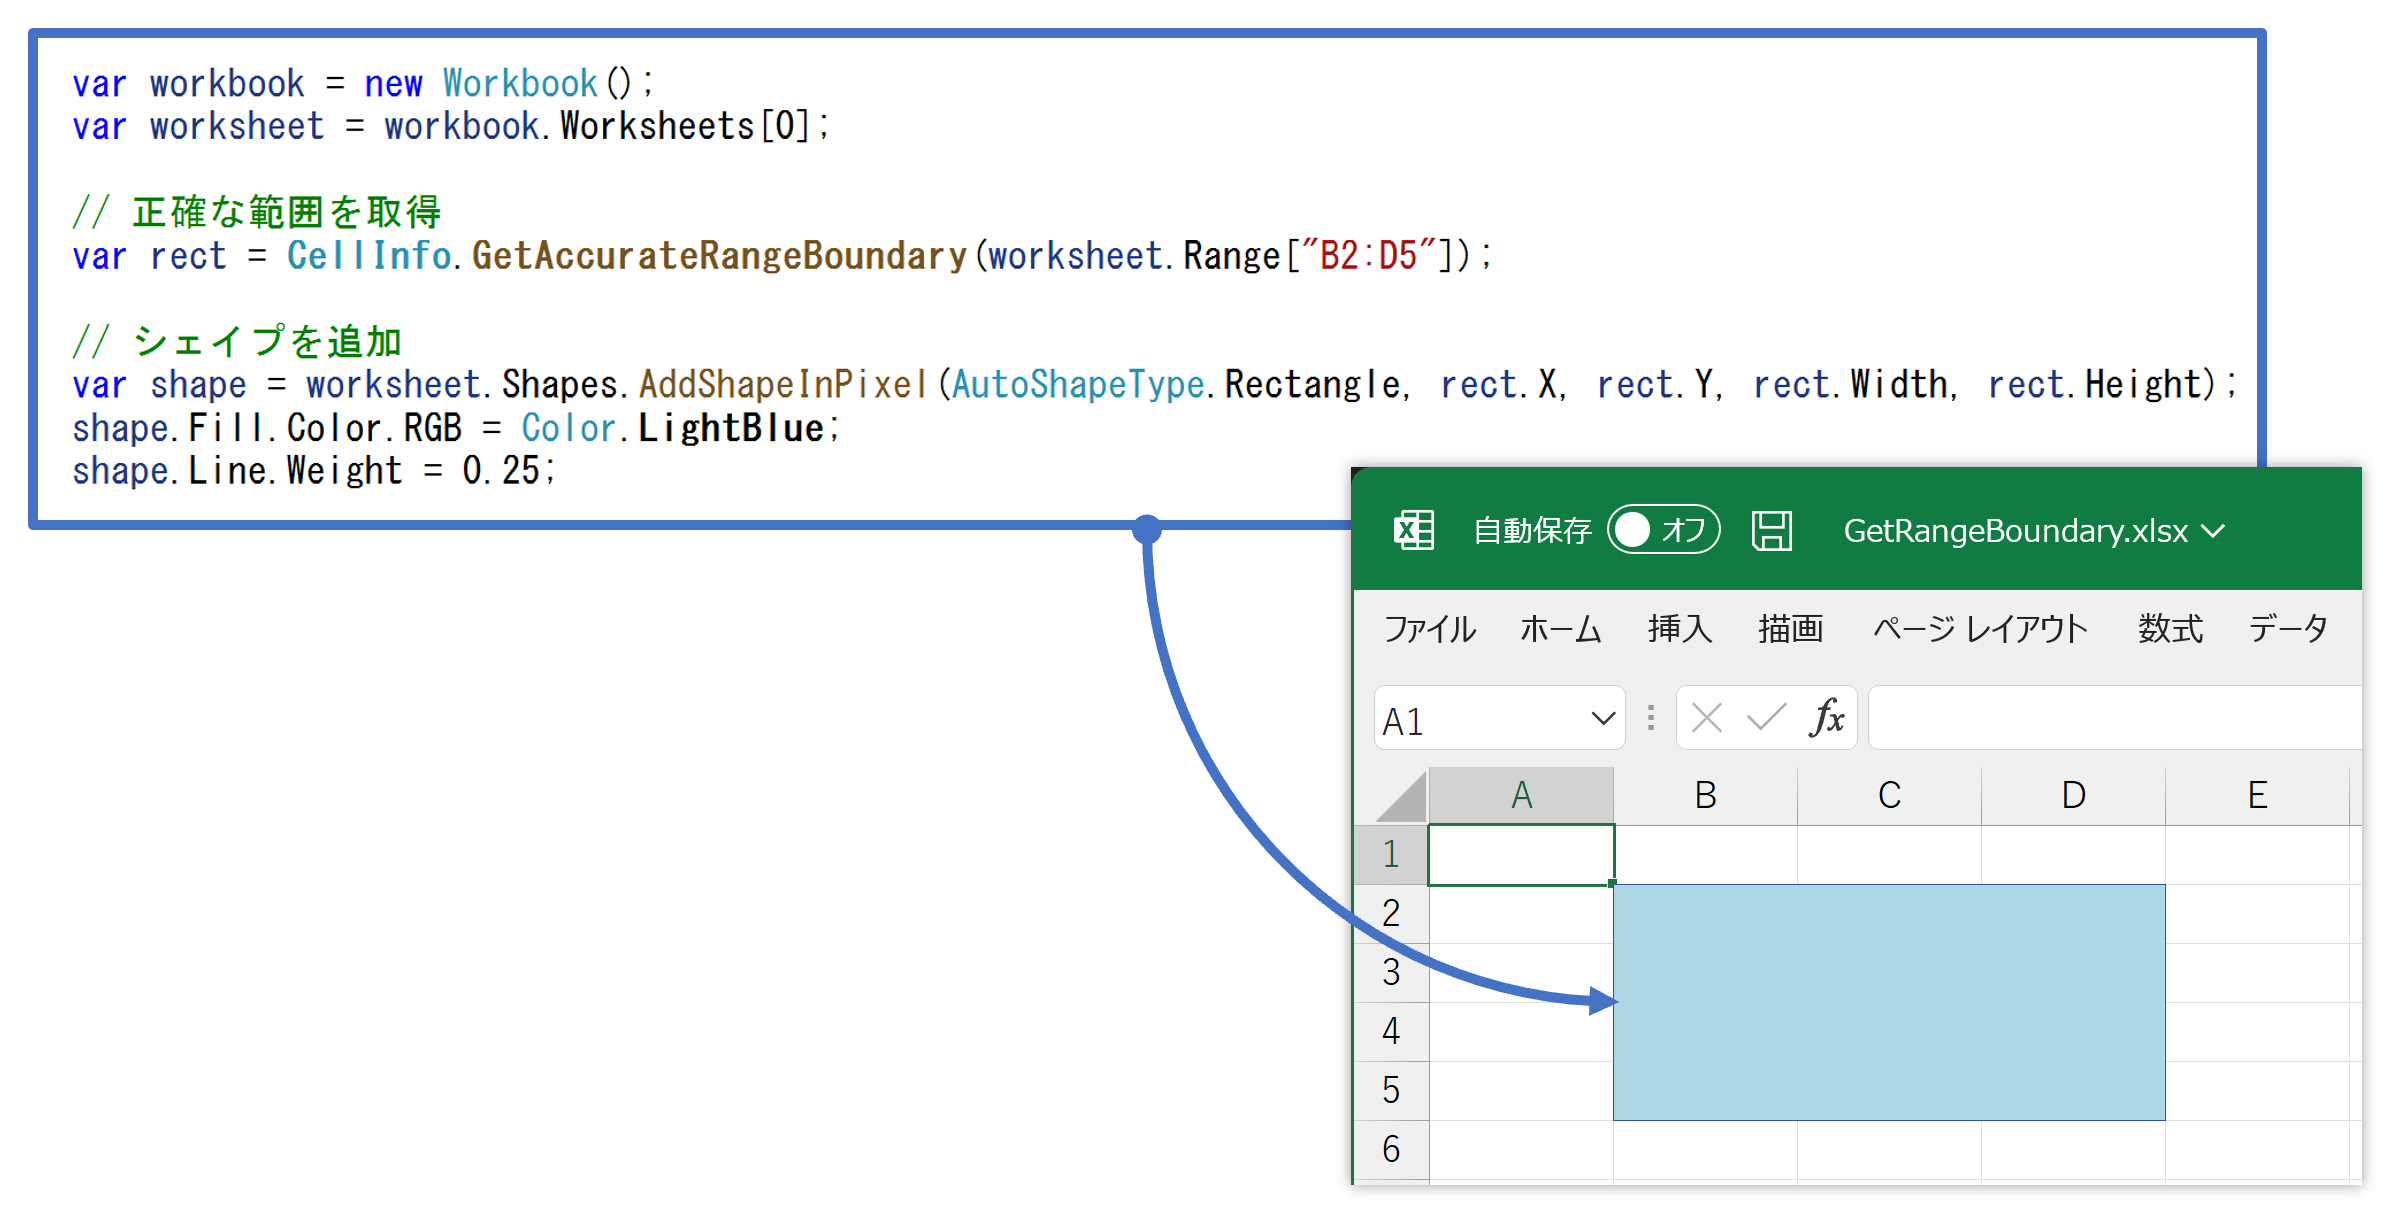Click 'shape.Line.Weight = 0.25;' code line
The image size is (2400, 1227).
314,471
